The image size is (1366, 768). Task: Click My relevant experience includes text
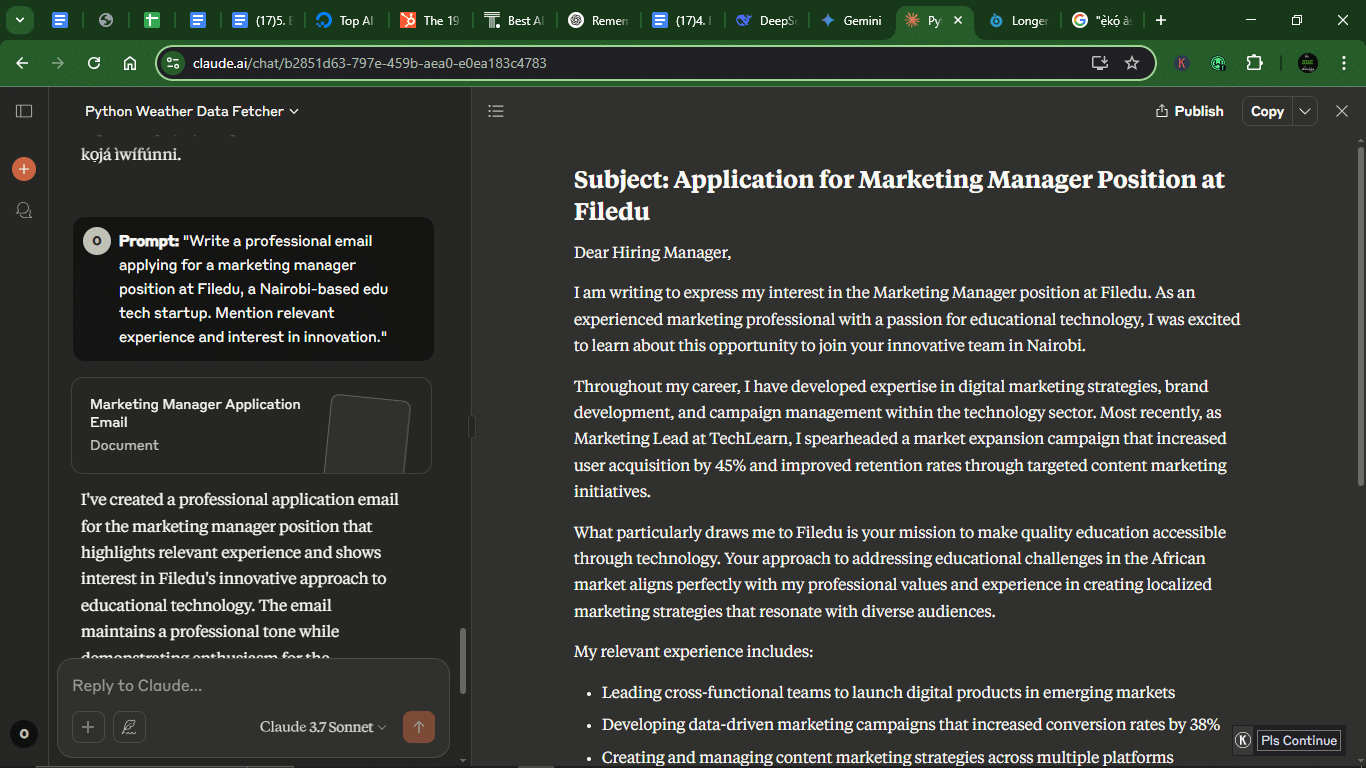(x=694, y=652)
